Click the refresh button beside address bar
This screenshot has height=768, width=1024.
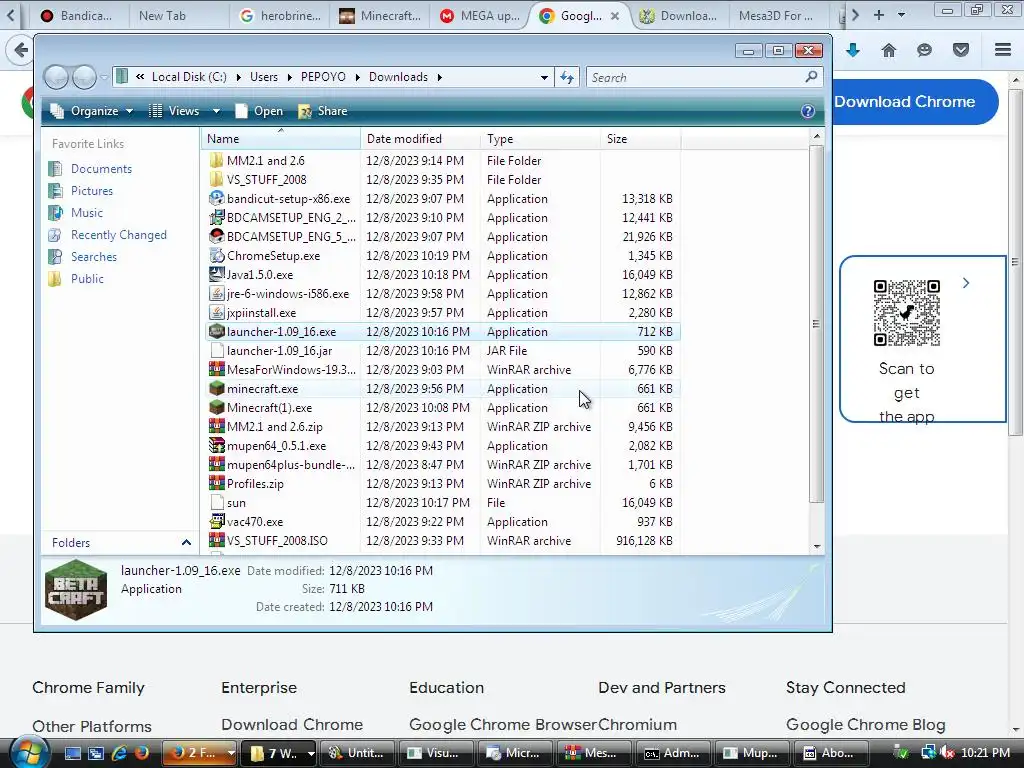pos(567,77)
